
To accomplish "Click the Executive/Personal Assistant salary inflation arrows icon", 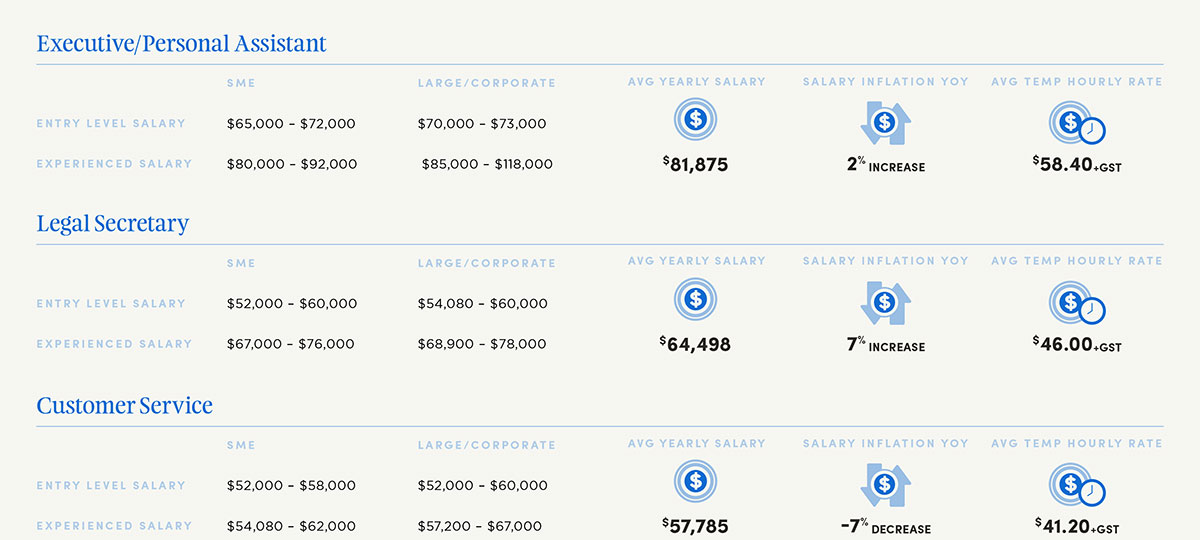I will click(885, 122).
